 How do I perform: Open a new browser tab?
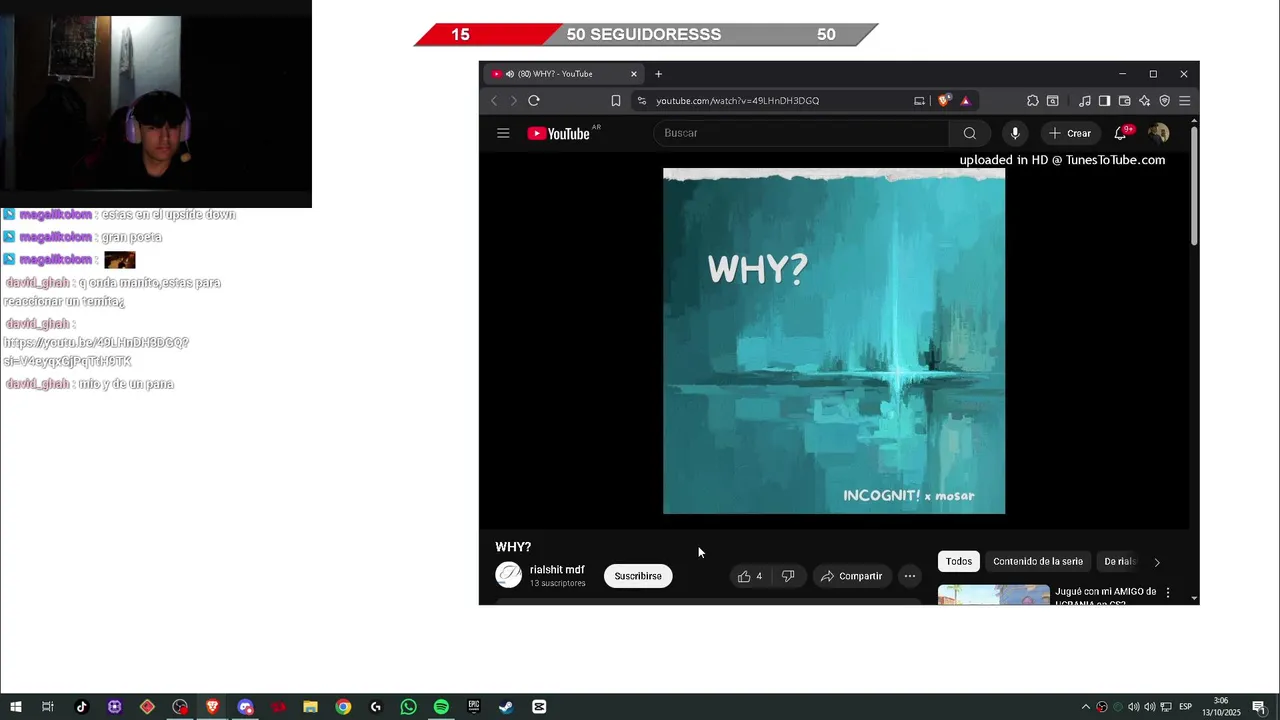(658, 74)
